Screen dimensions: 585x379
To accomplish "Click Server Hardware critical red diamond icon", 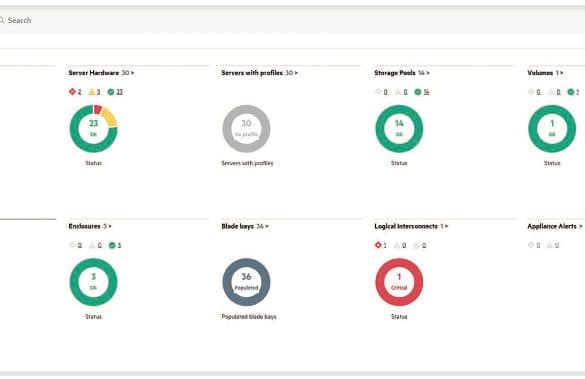I will click(x=72, y=91).
